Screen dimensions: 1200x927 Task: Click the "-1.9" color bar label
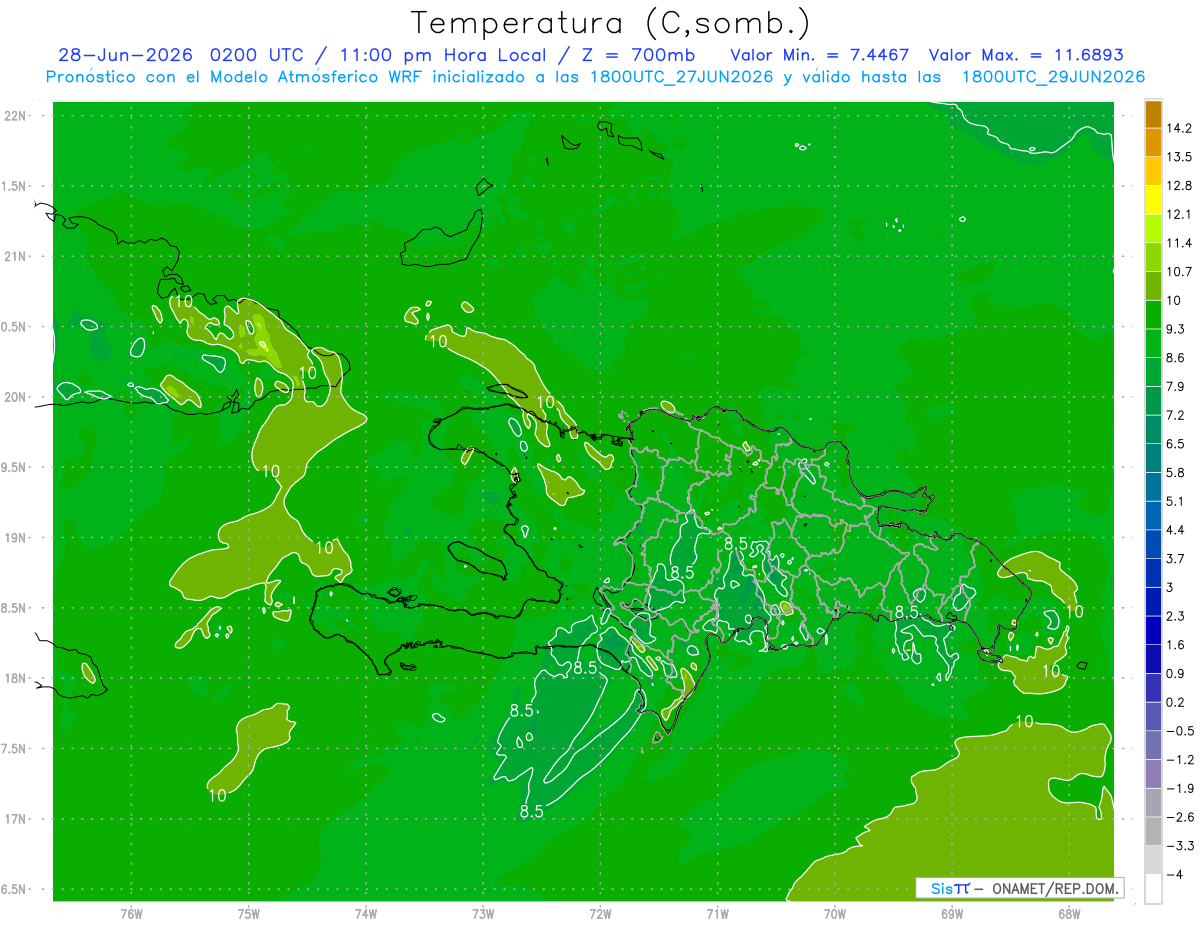click(1180, 788)
